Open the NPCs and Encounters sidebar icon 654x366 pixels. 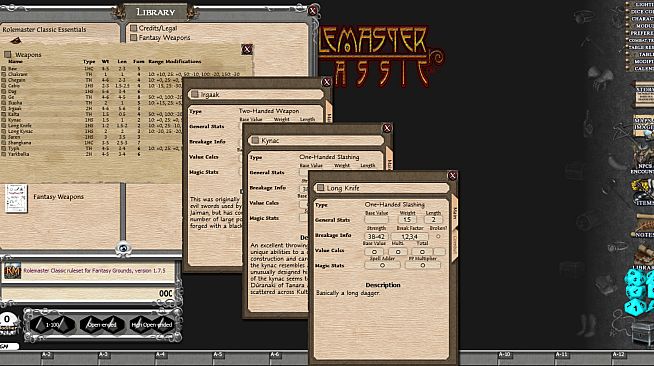643,160
